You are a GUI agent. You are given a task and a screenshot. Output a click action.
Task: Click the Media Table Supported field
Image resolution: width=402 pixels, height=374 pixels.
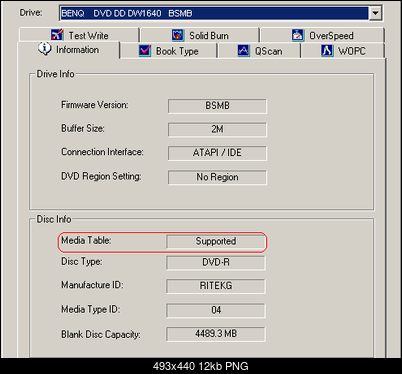(x=216, y=241)
